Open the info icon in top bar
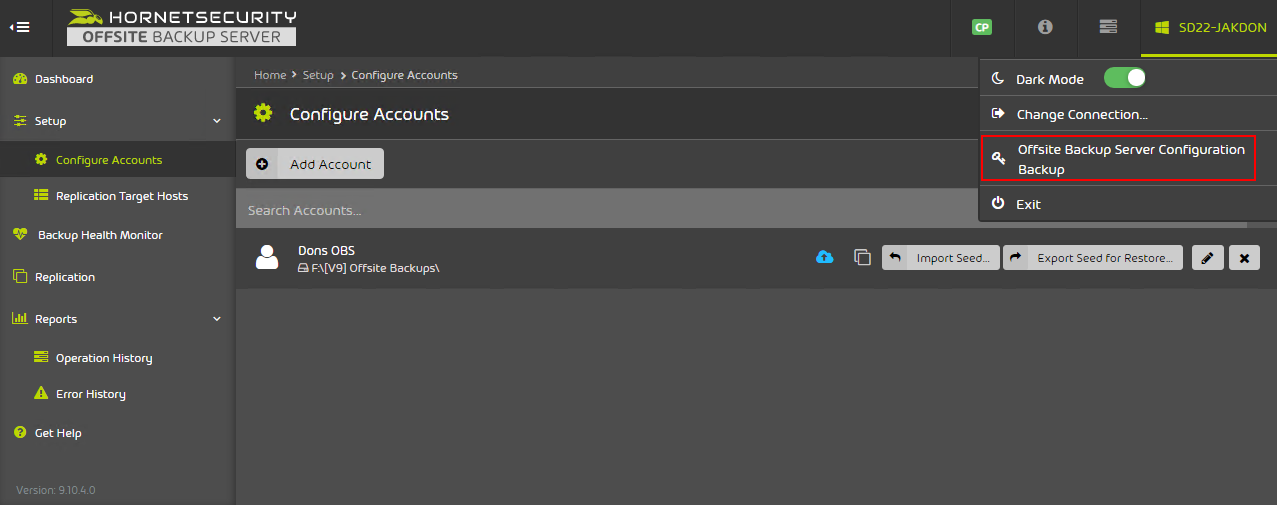The width and height of the screenshot is (1277, 505). [1045, 27]
